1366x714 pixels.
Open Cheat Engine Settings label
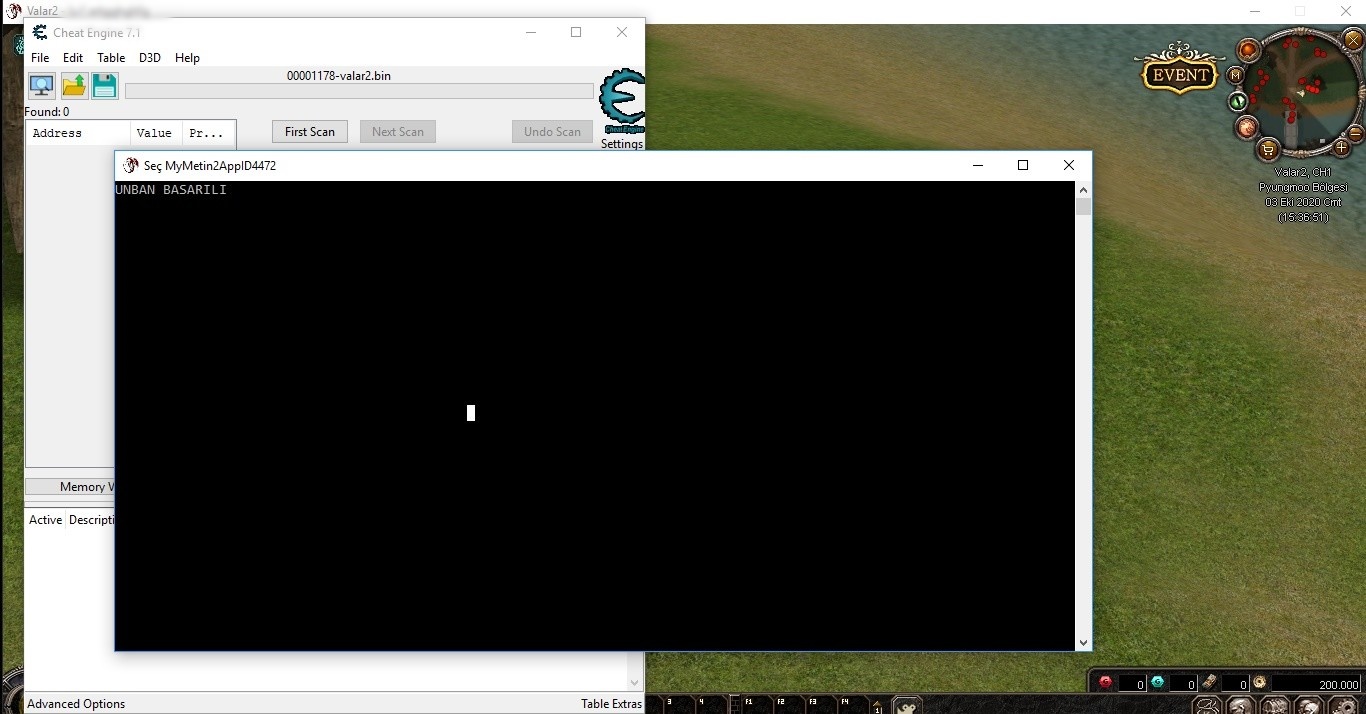pyautogui.click(x=622, y=144)
